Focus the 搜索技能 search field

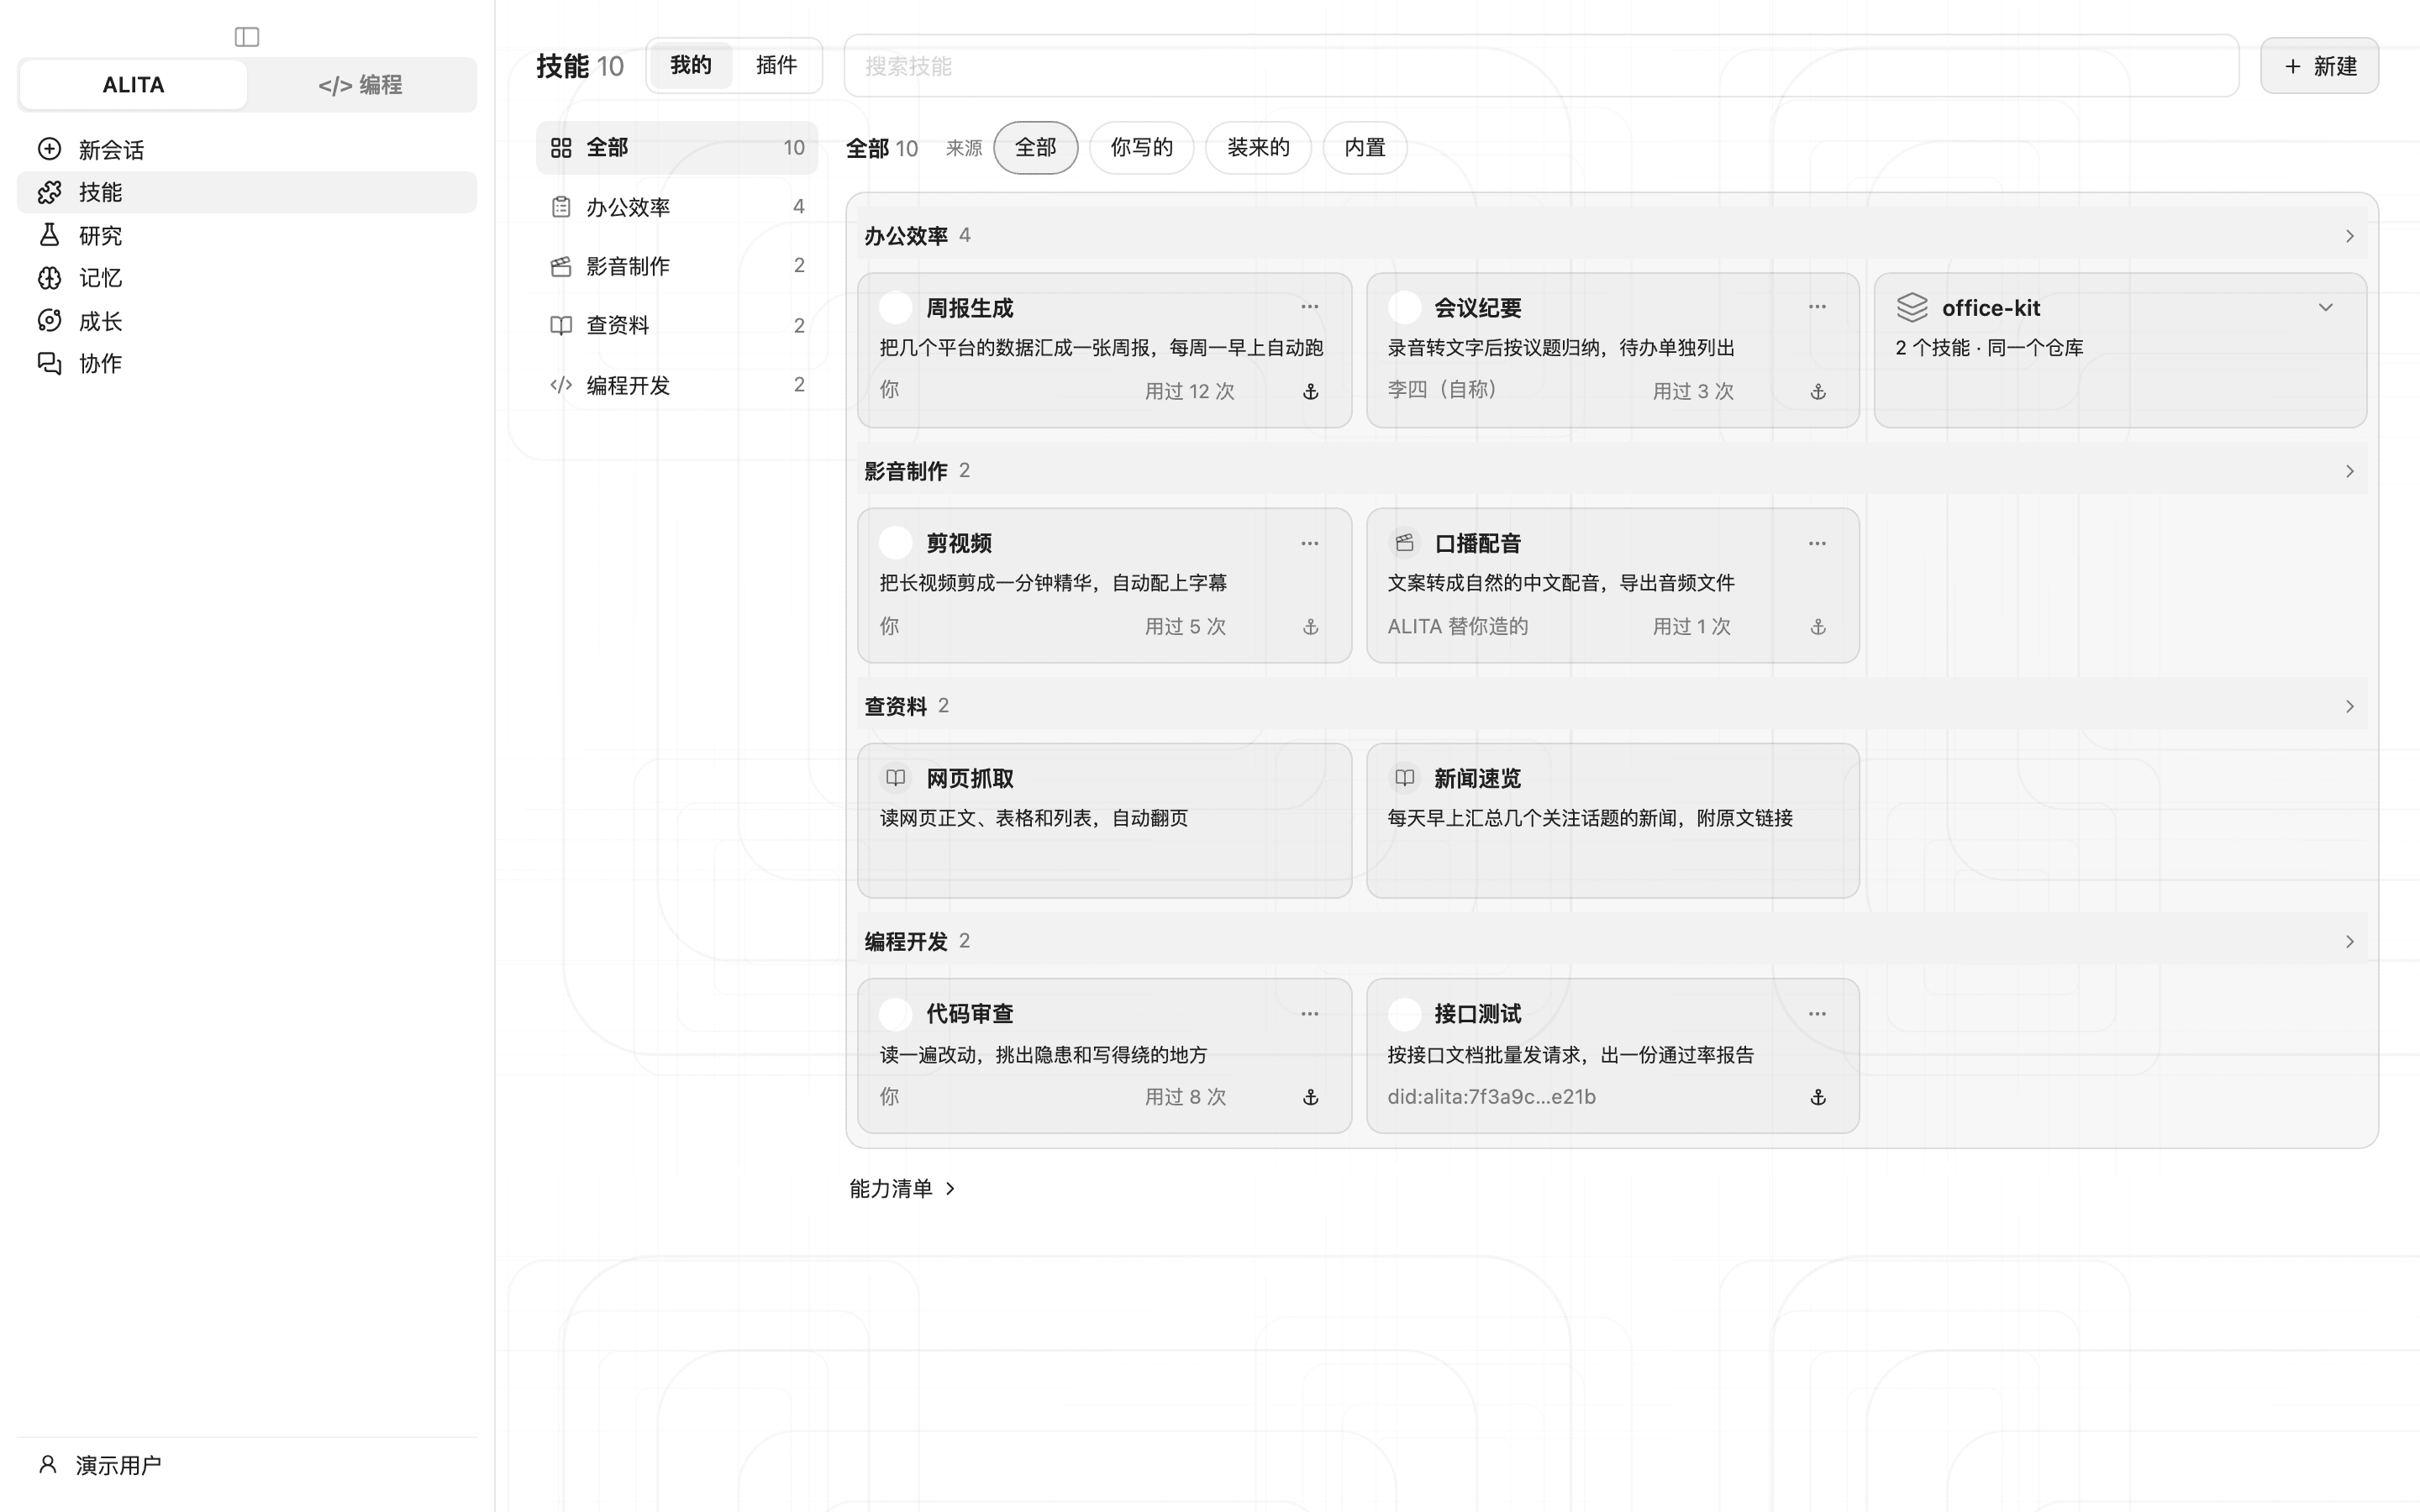point(1540,66)
